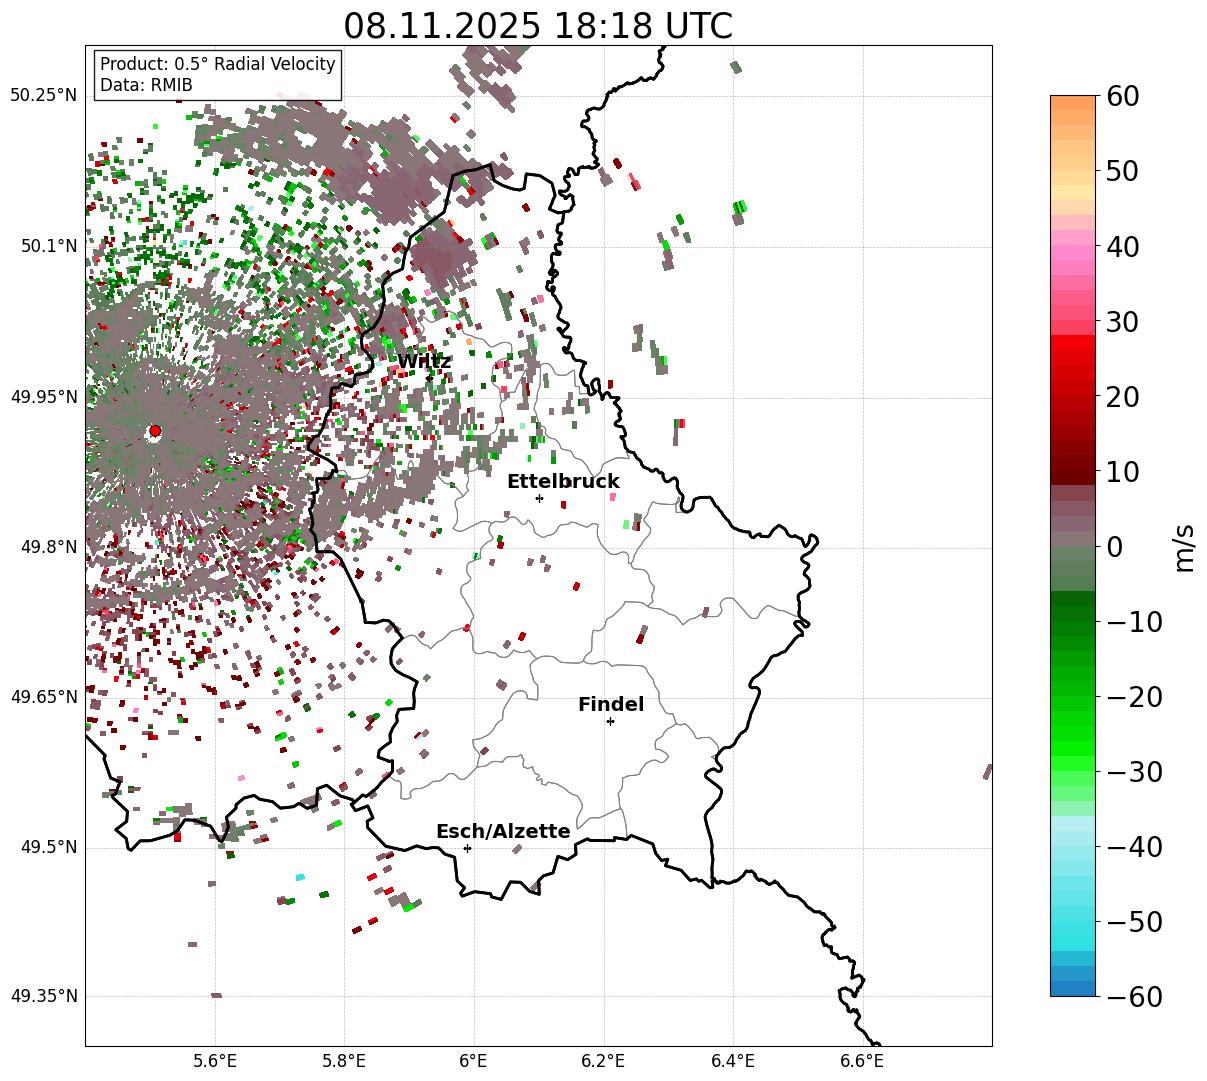Click the colorbar −20 tick label
This screenshot has height=1081, width=1207.
tap(1134, 696)
